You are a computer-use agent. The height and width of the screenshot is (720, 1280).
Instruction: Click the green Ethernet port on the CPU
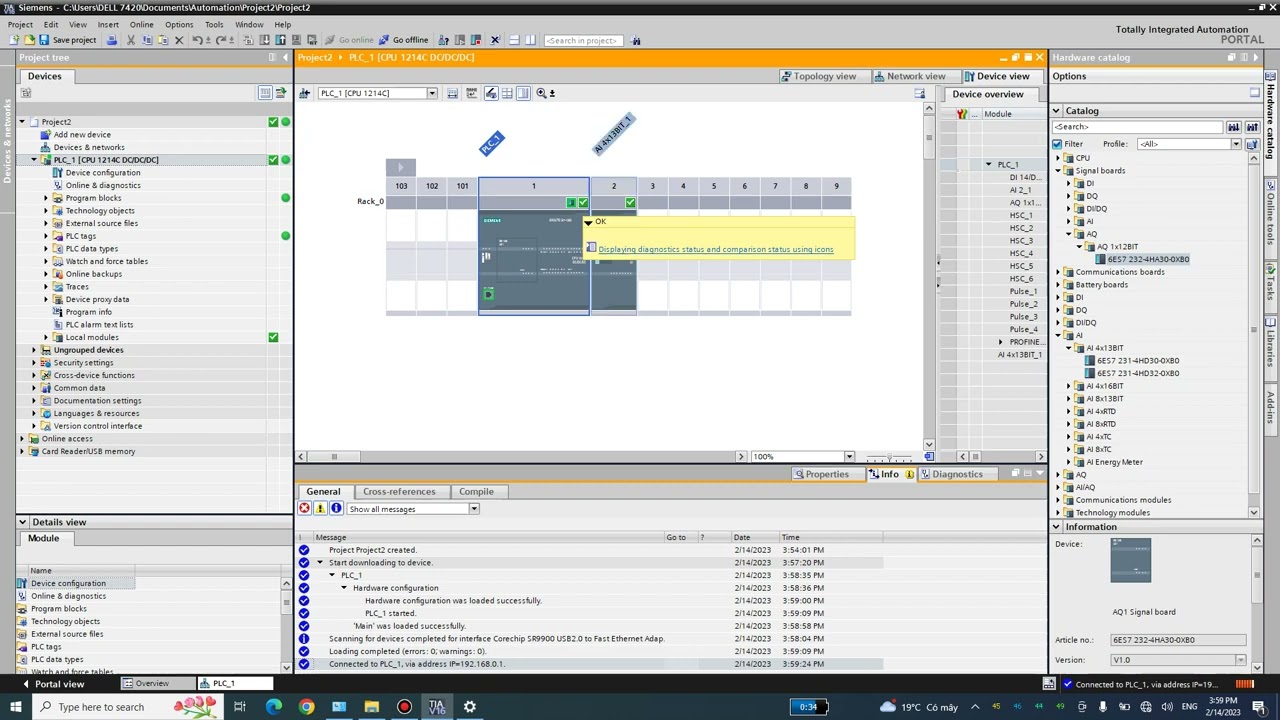click(488, 293)
